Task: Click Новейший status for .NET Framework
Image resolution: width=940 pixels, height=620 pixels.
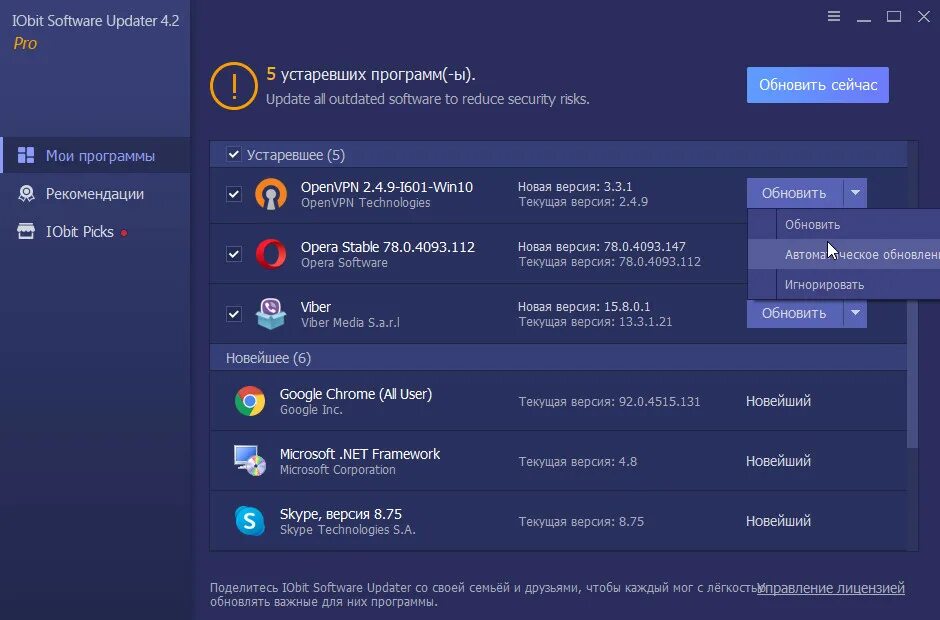Action: click(778, 461)
